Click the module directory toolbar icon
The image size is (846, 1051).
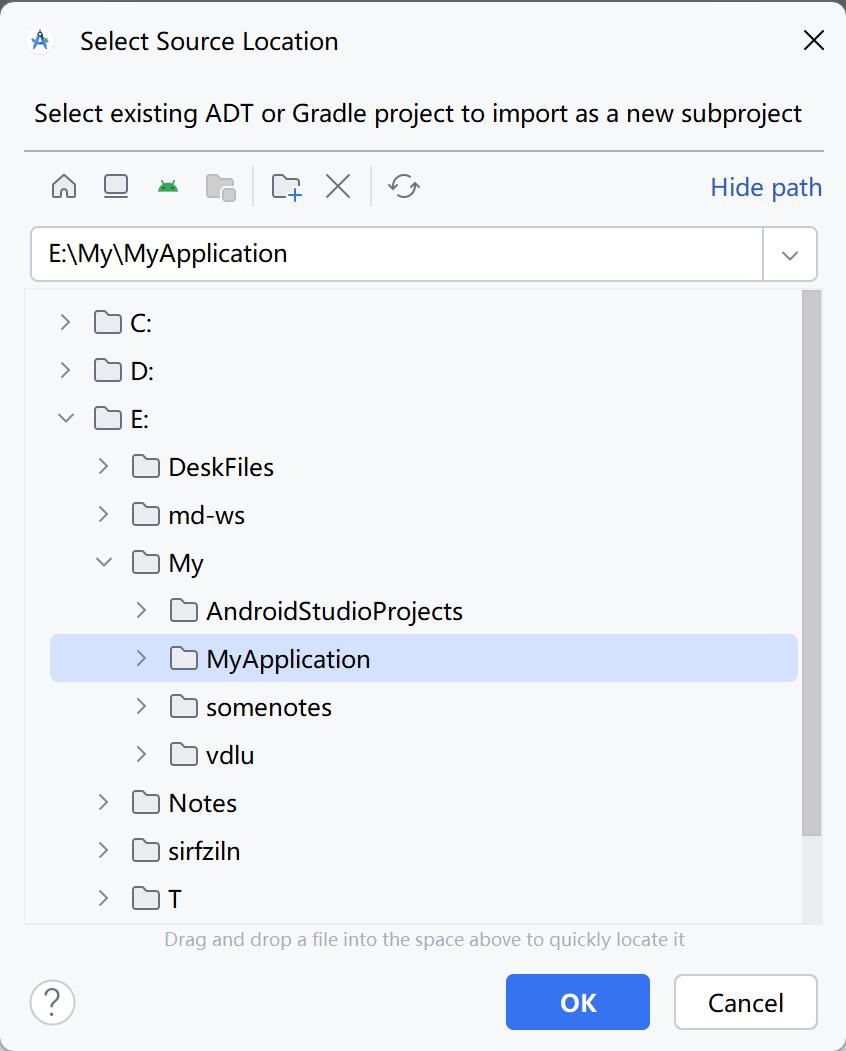pos(220,187)
